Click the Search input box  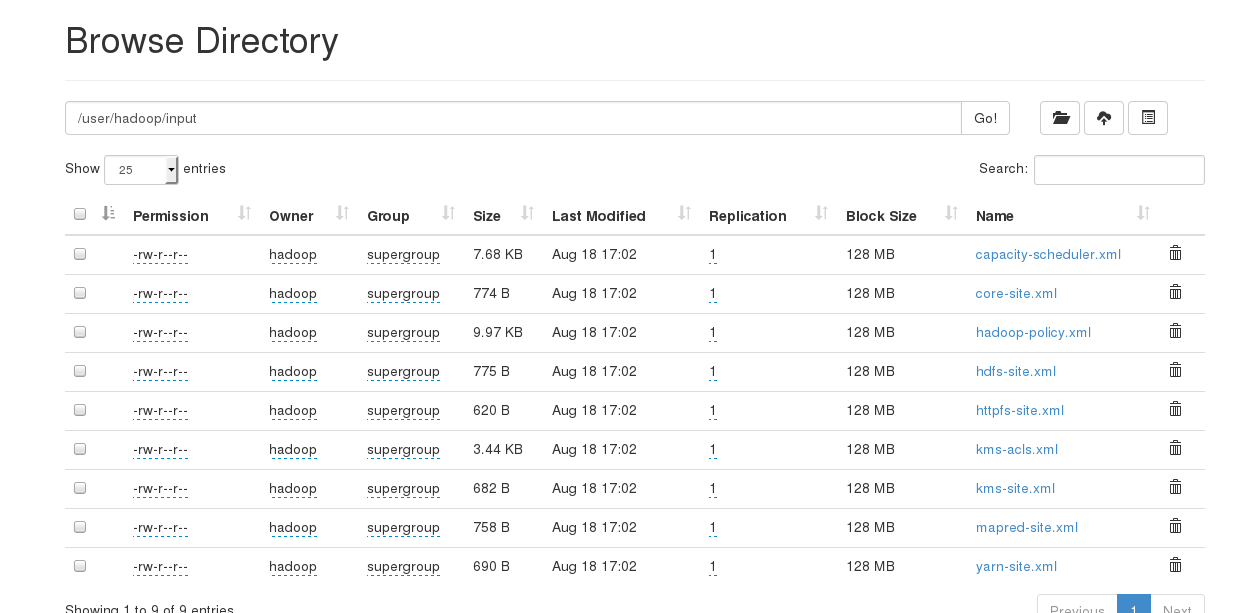pyautogui.click(x=1119, y=170)
